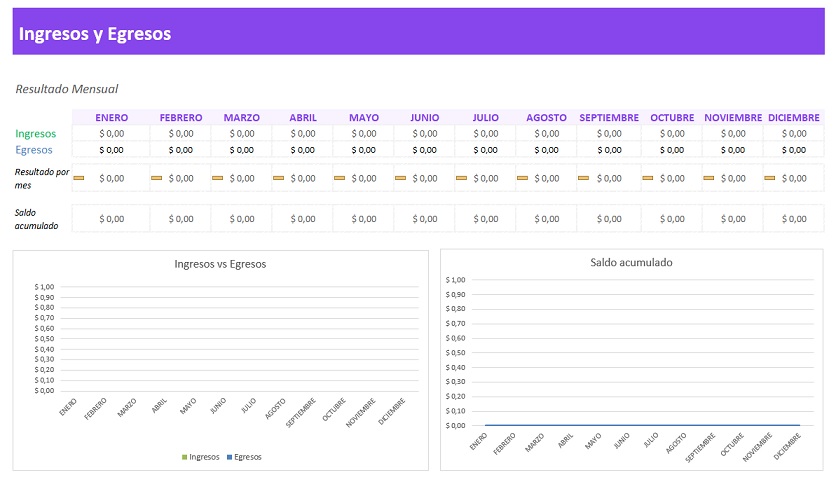The height and width of the screenshot is (482, 836).
Task: Select the NOVIEMBRE column header
Action: click(x=733, y=117)
